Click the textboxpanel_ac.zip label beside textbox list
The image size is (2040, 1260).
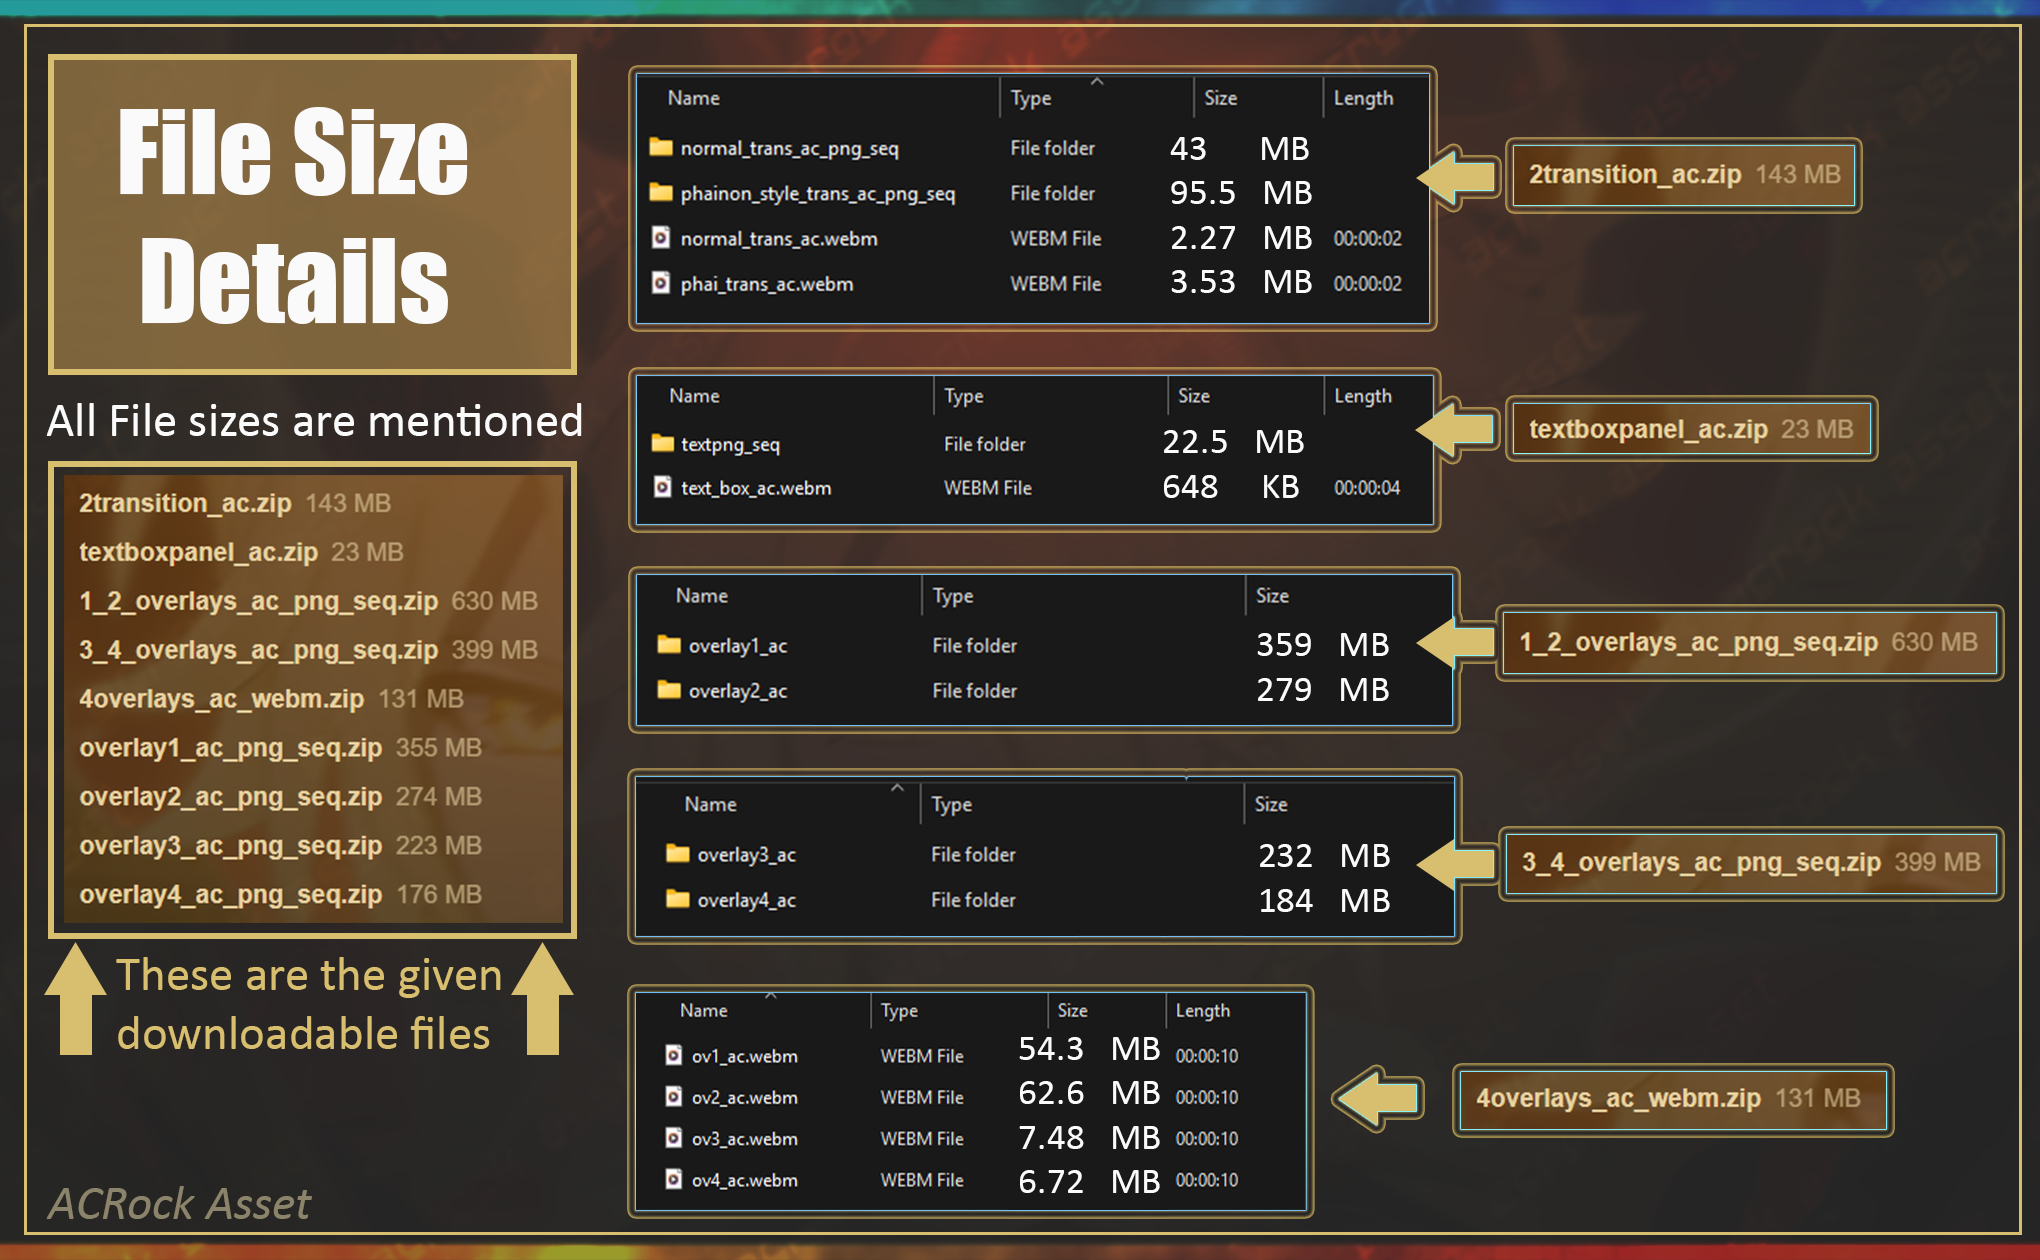tap(1691, 429)
